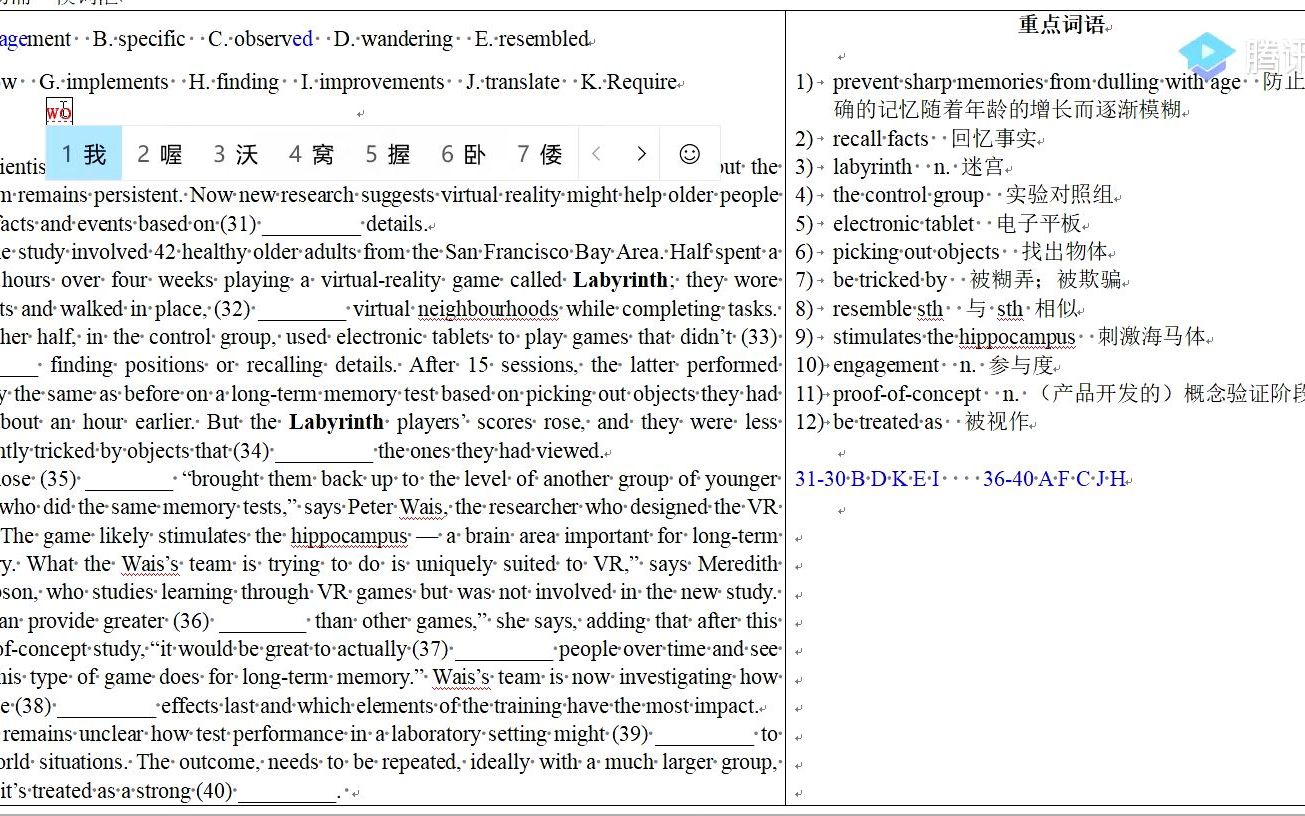Click the underlined word 'neighbourhoods'
The width and height of the screenshot is (1305, 816).
click(489, 309)
